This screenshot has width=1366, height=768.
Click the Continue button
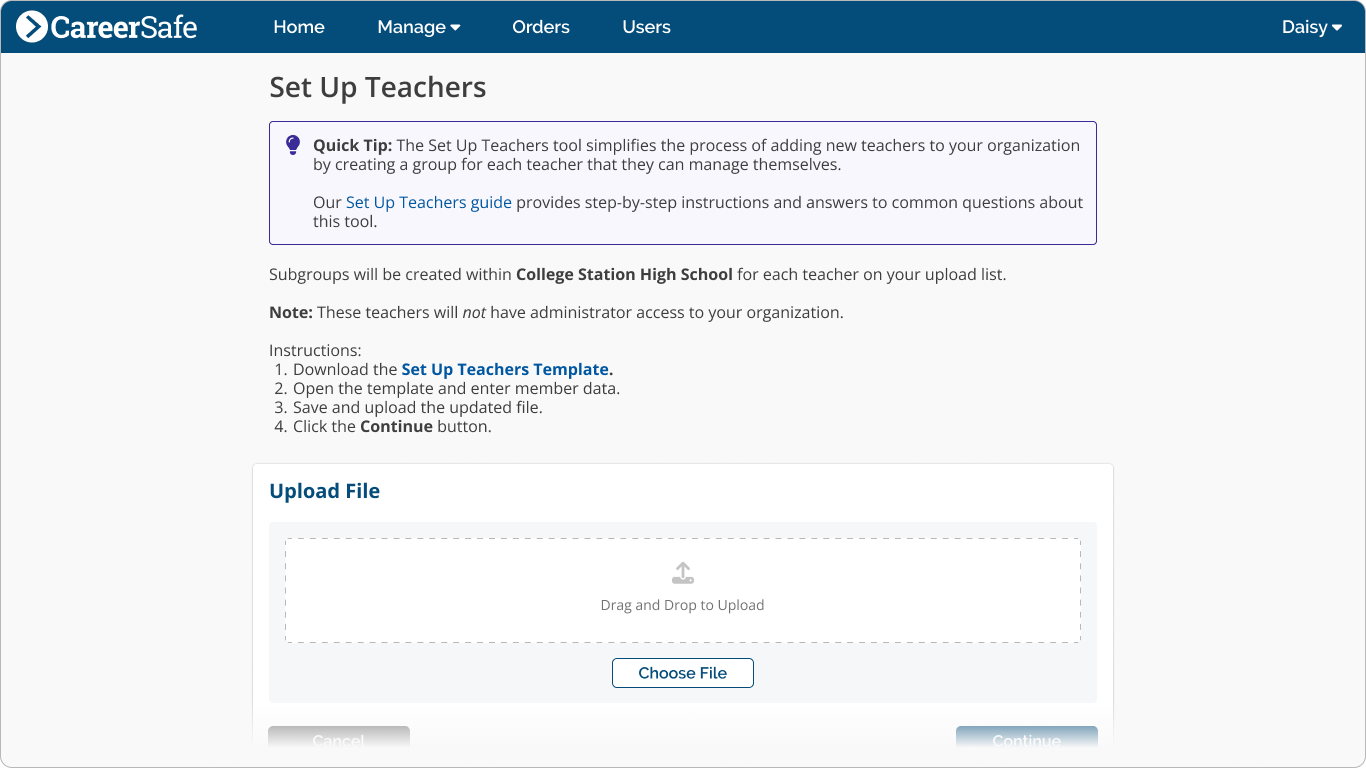1026,740
